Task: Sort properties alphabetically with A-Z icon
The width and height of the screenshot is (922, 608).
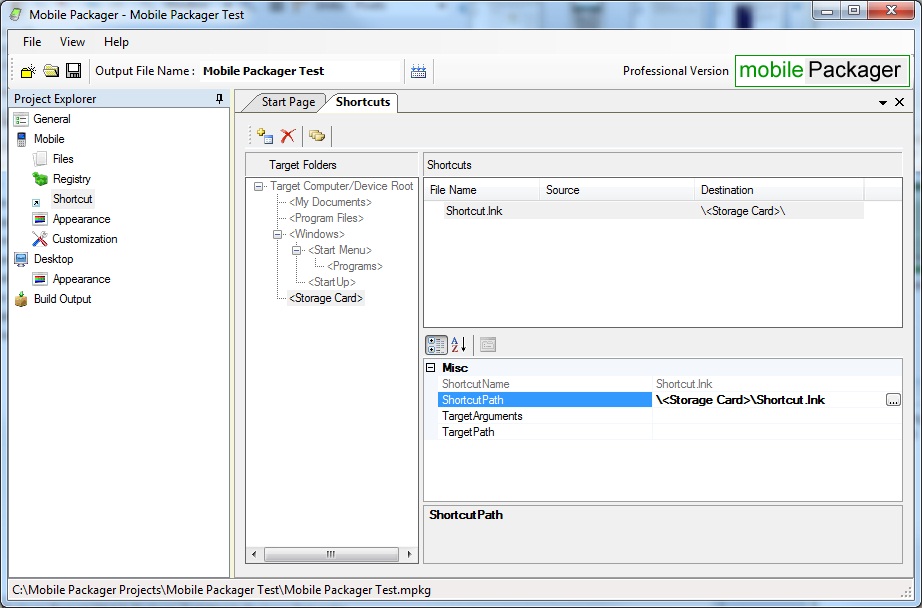Action: click(x=459, y=345)
